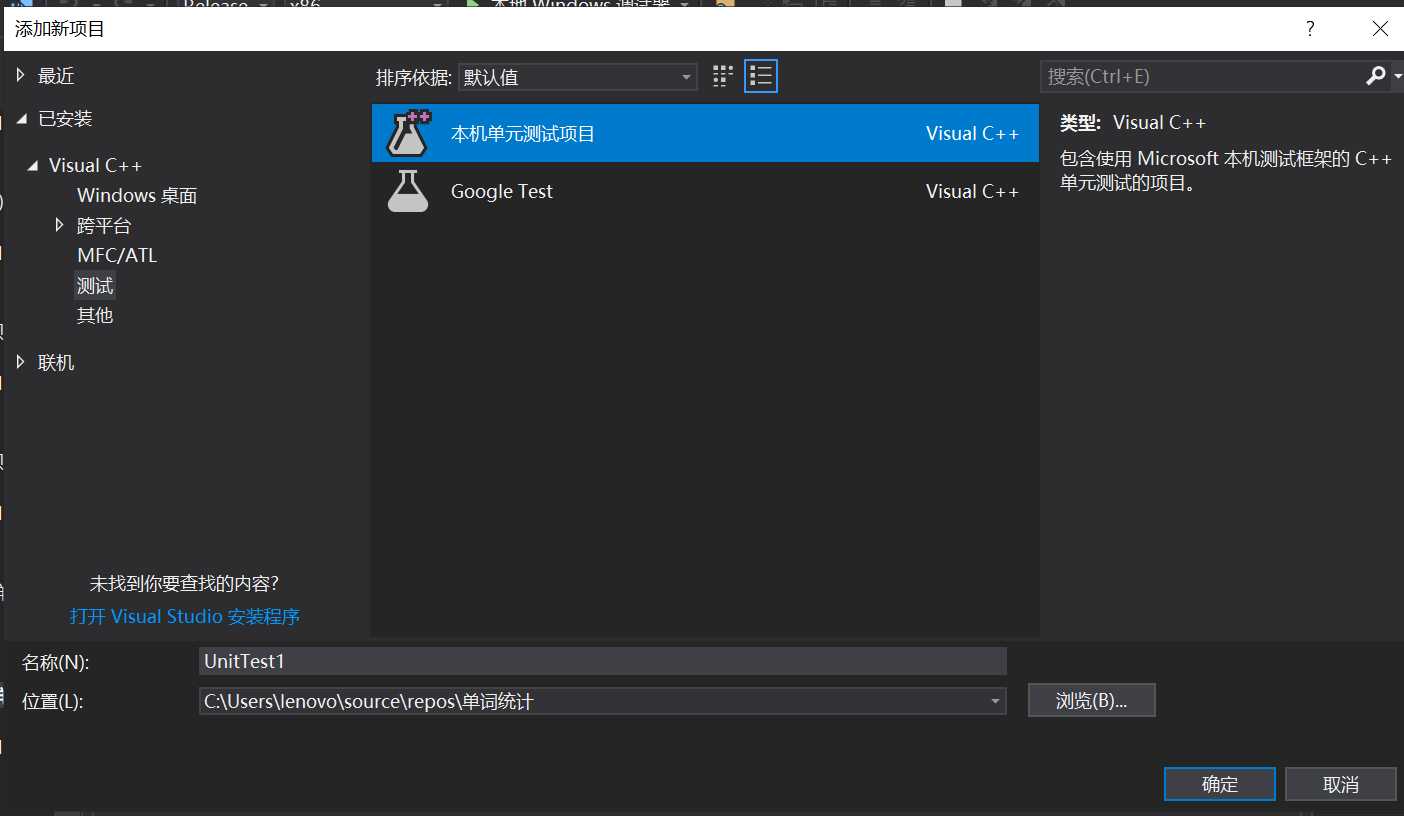Expand the 联机 tree node
This screenshot has height=816, width=1404.
[x=21, y=362]
